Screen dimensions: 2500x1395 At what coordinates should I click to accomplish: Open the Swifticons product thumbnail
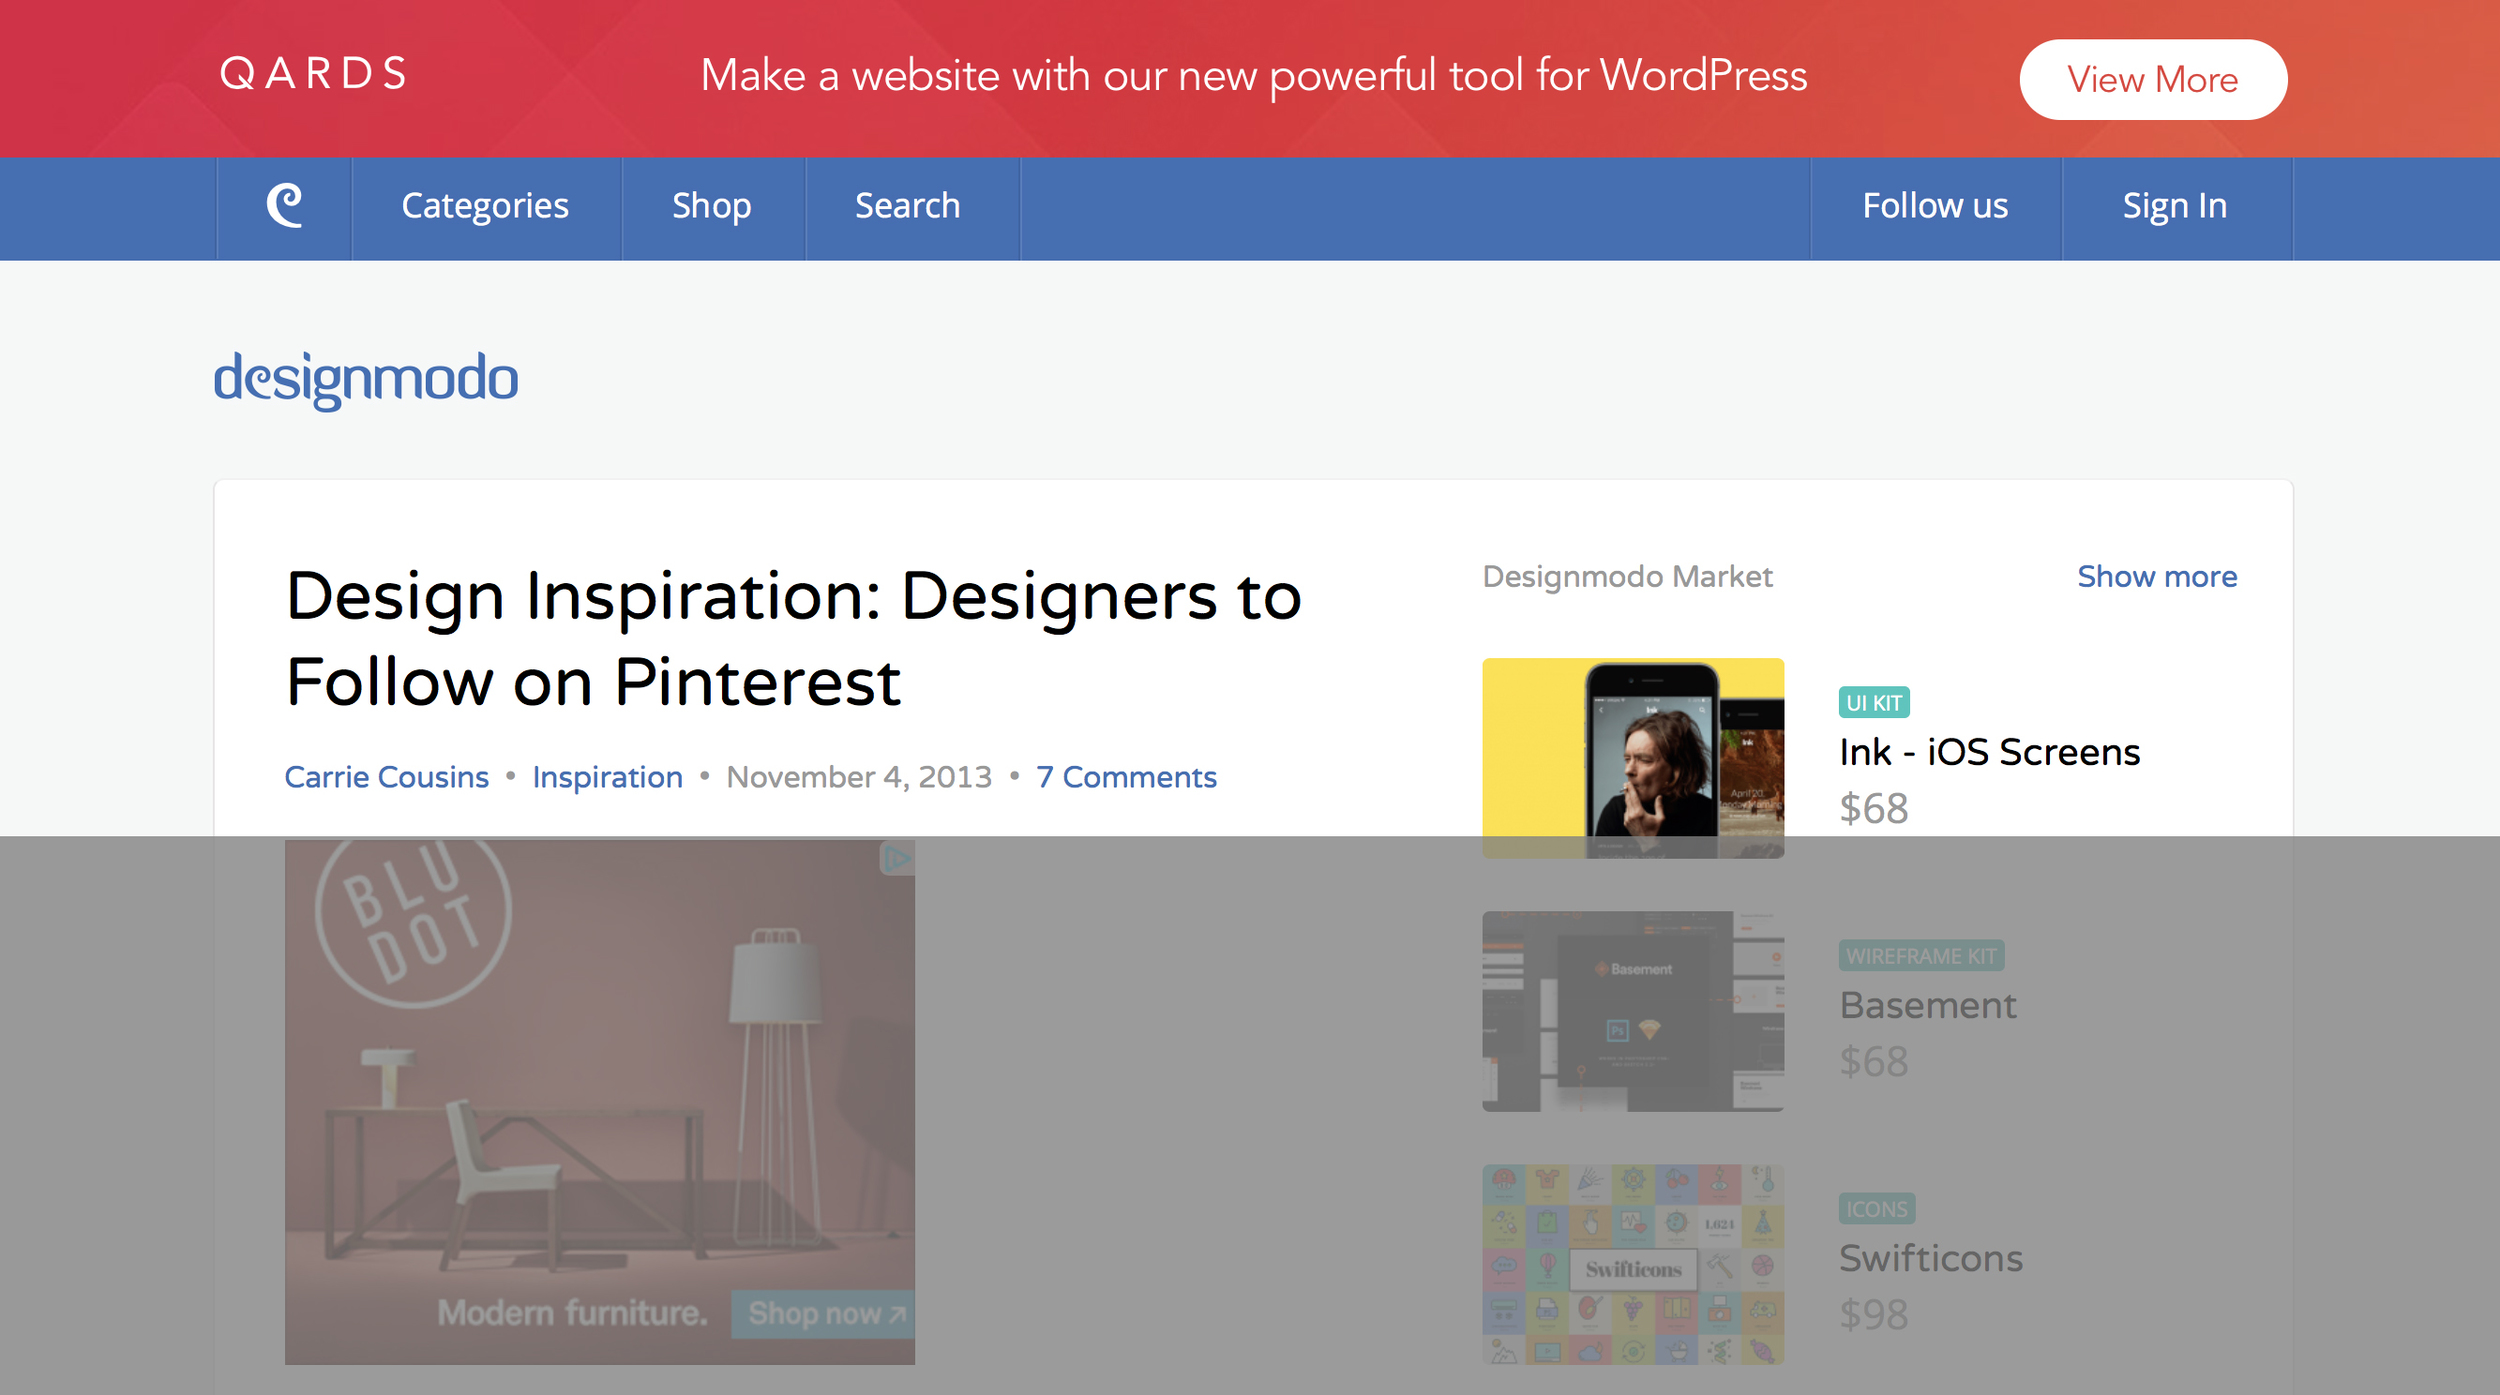(x=1633, y=1263)
